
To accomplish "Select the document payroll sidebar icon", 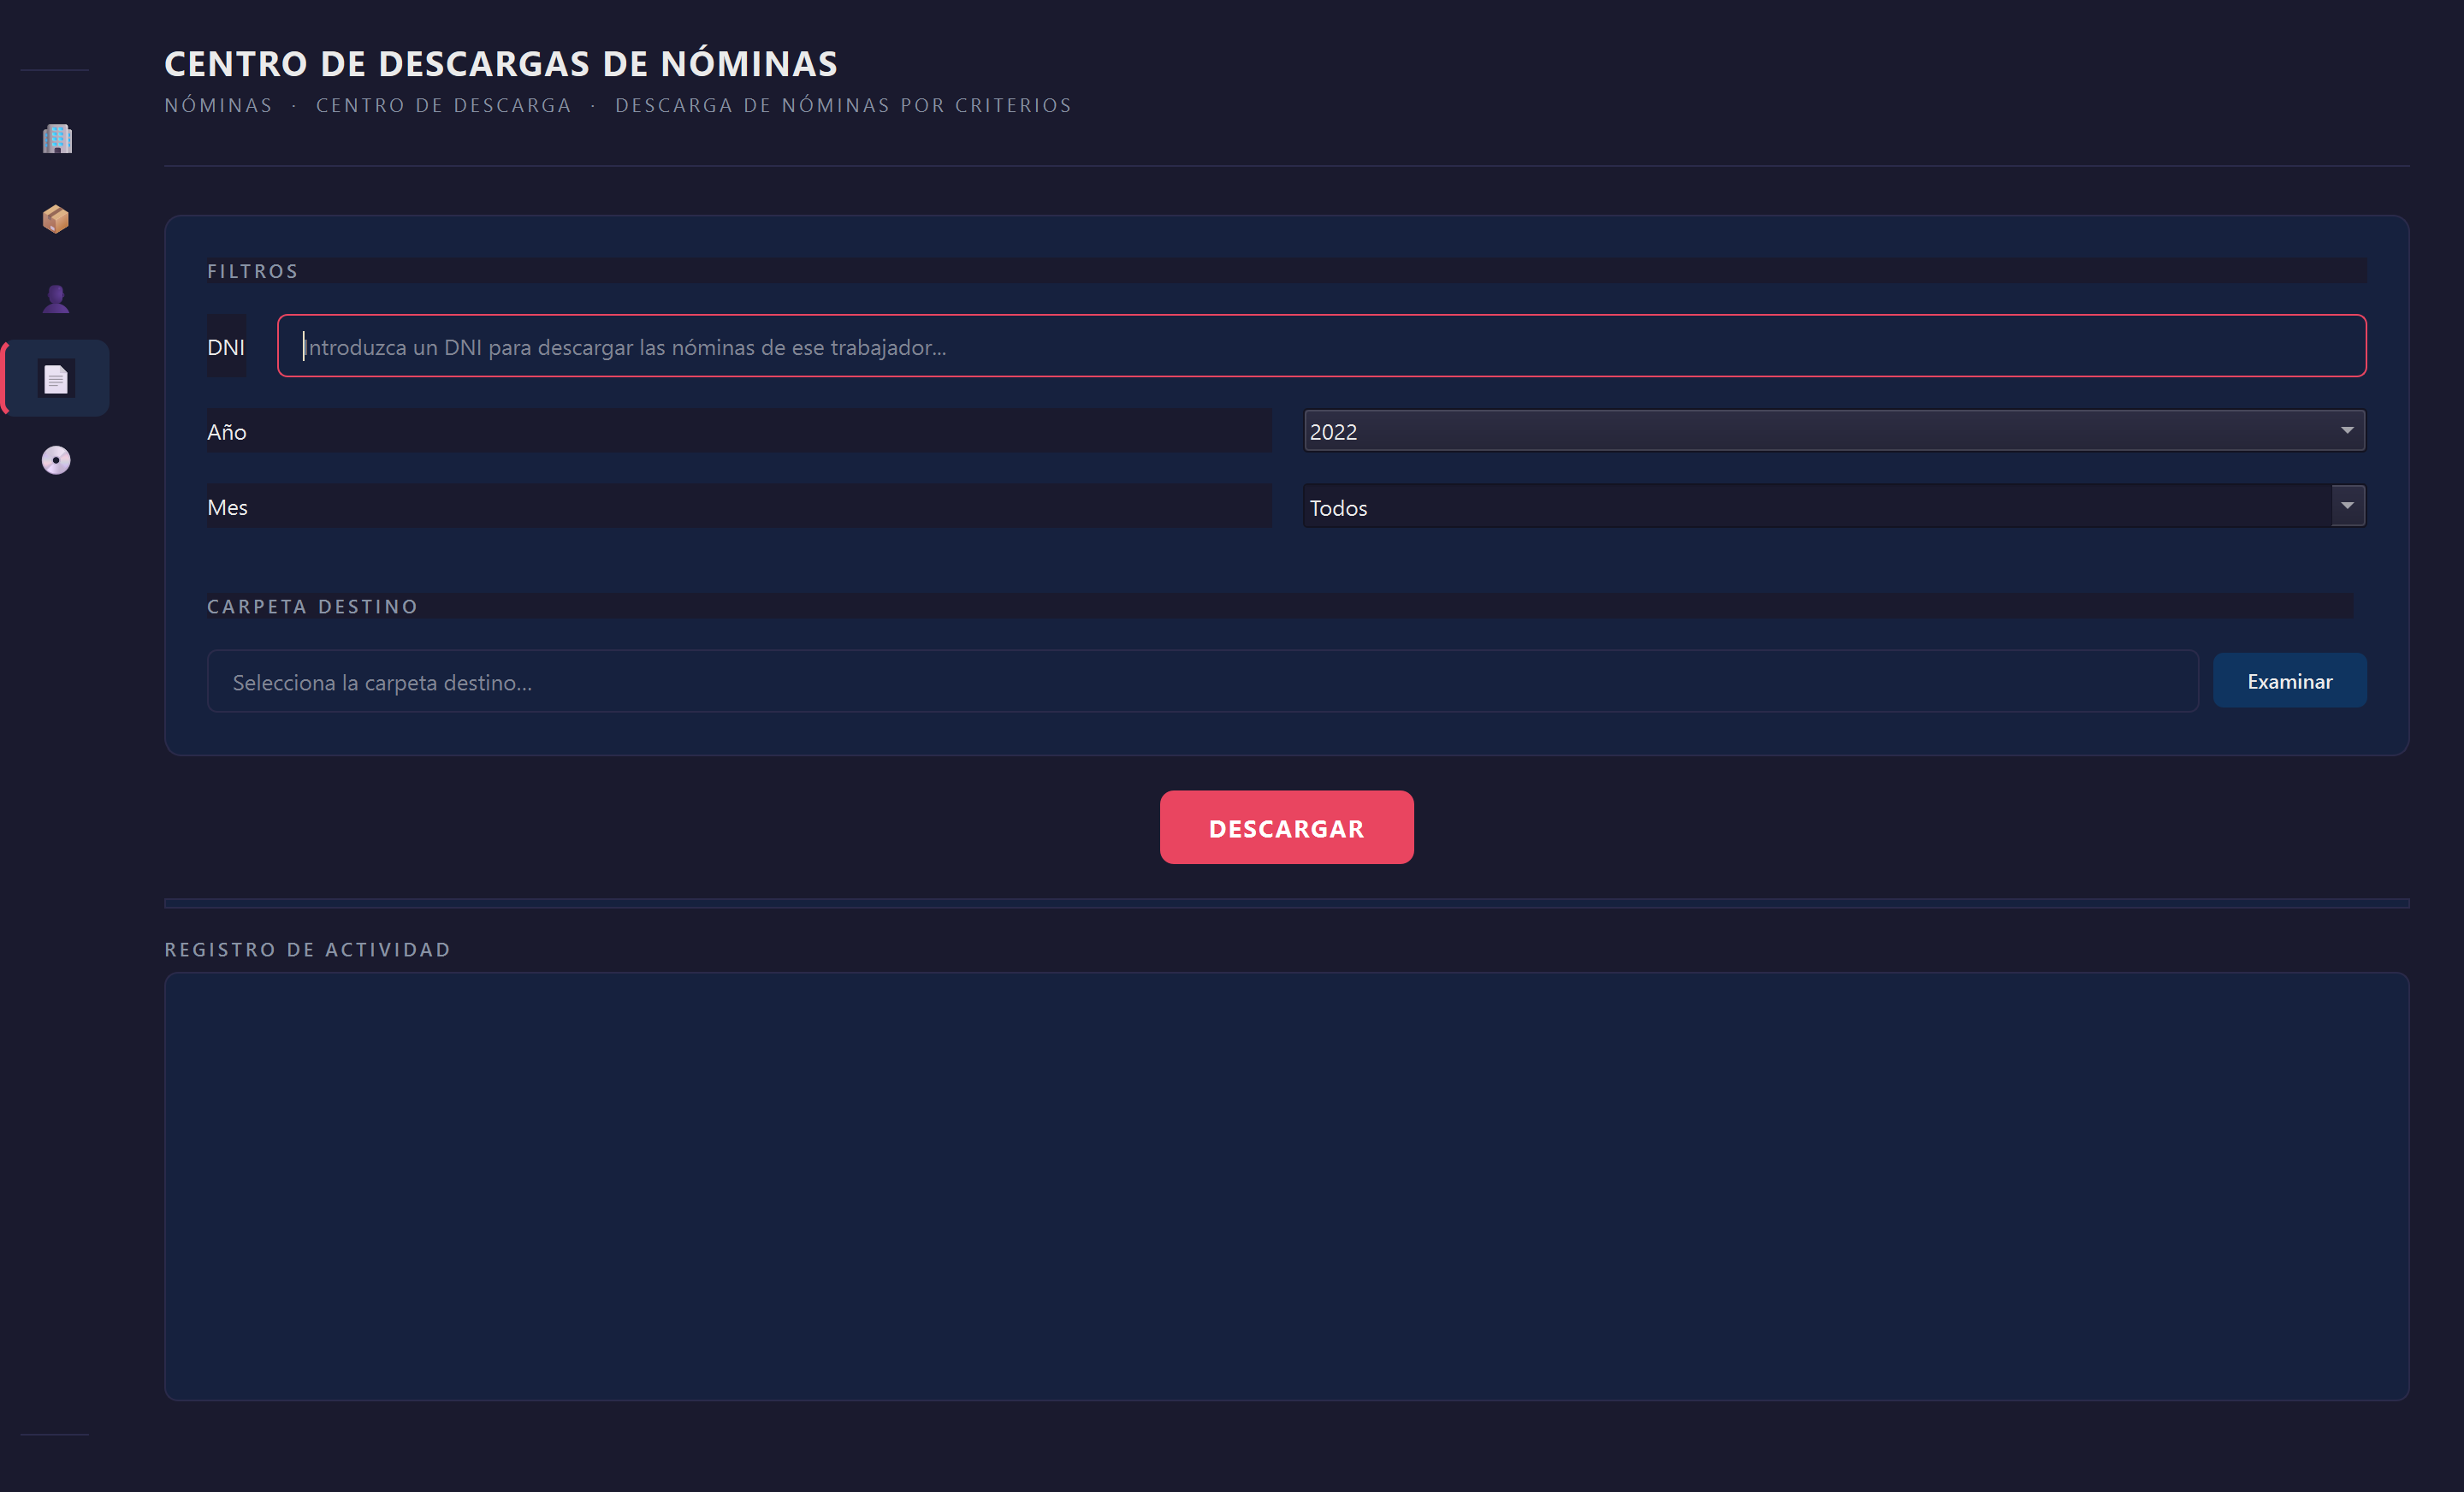I will 56,379.
